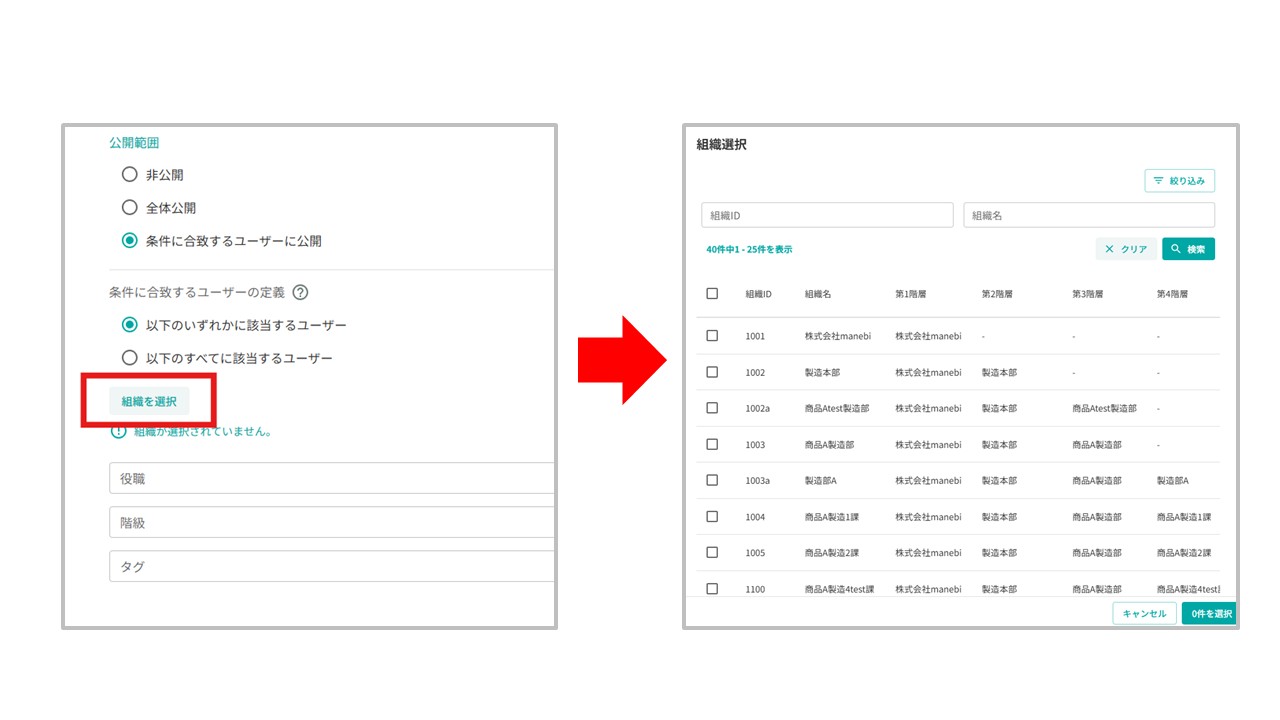
Task: Open the タグ dropdown field
Action: point(331,567)
